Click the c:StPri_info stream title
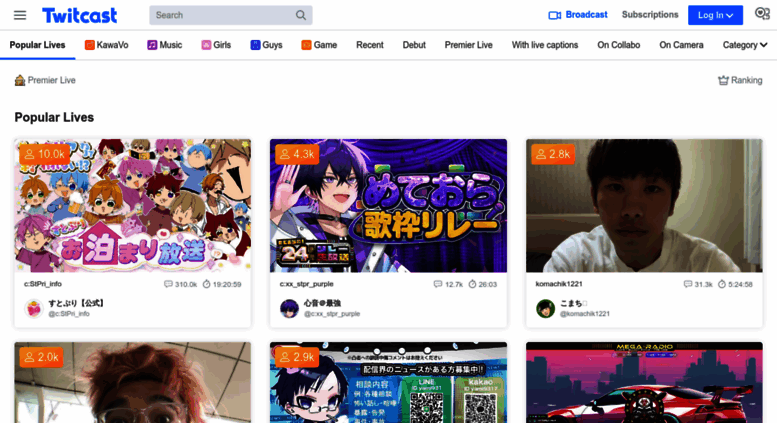 43,284
